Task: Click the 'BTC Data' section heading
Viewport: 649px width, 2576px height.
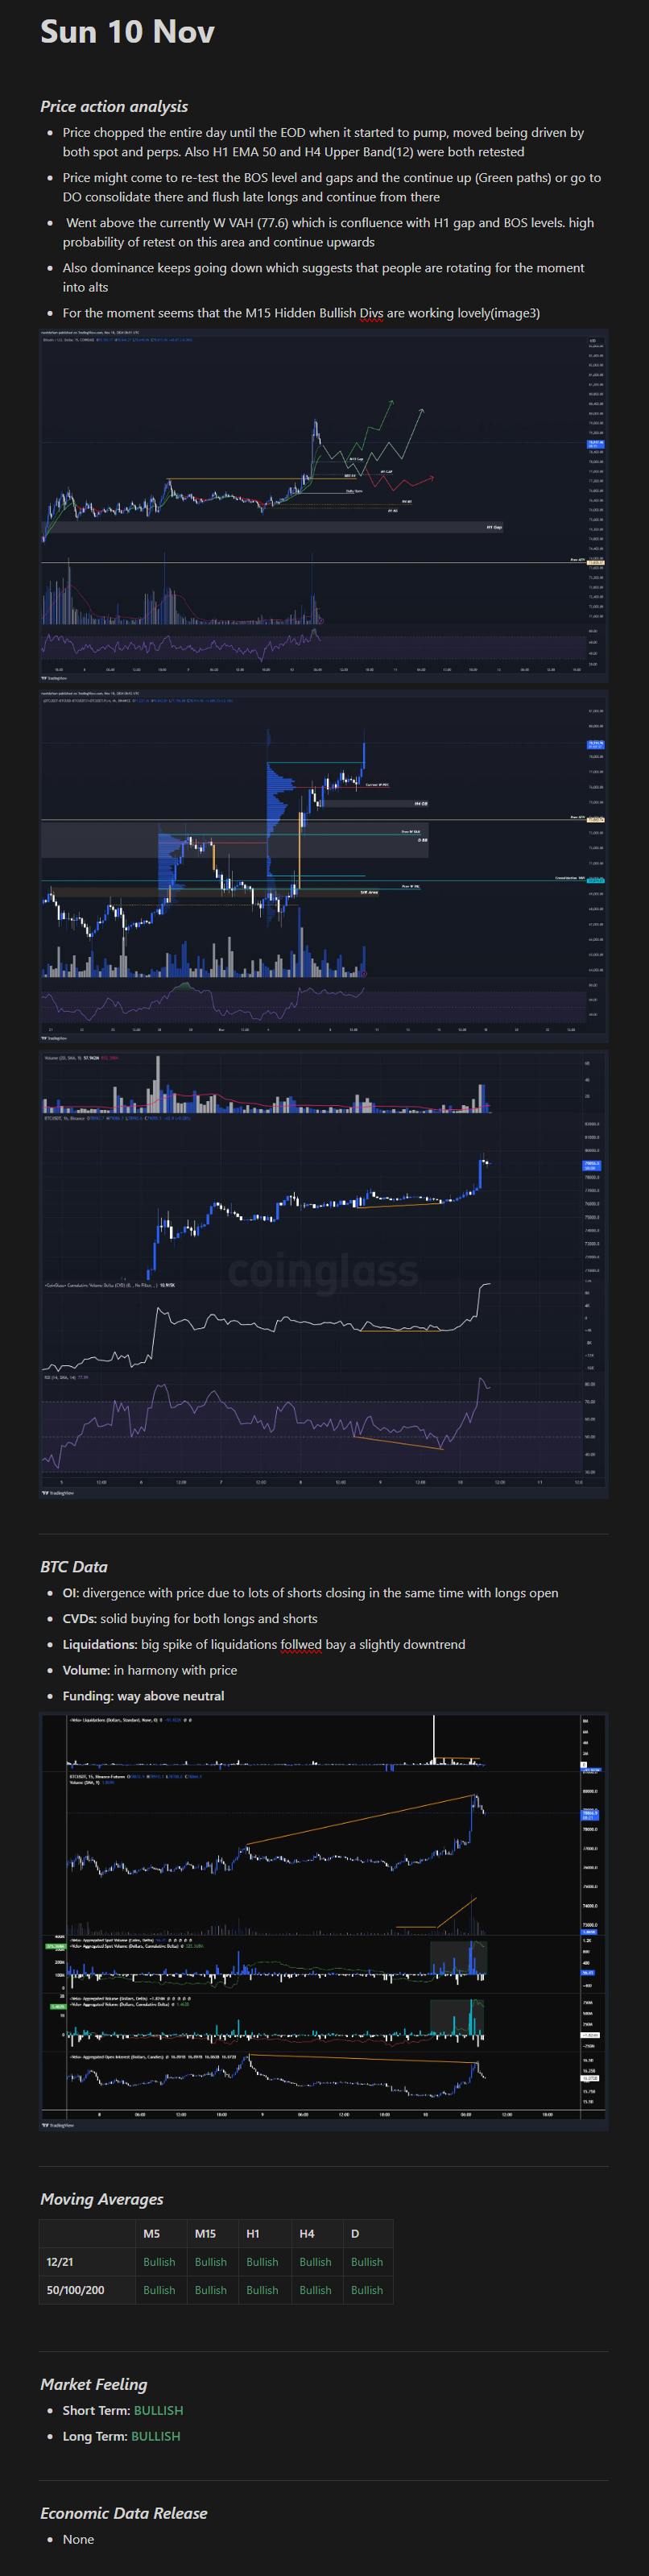Action: (x=74, y=1566)
